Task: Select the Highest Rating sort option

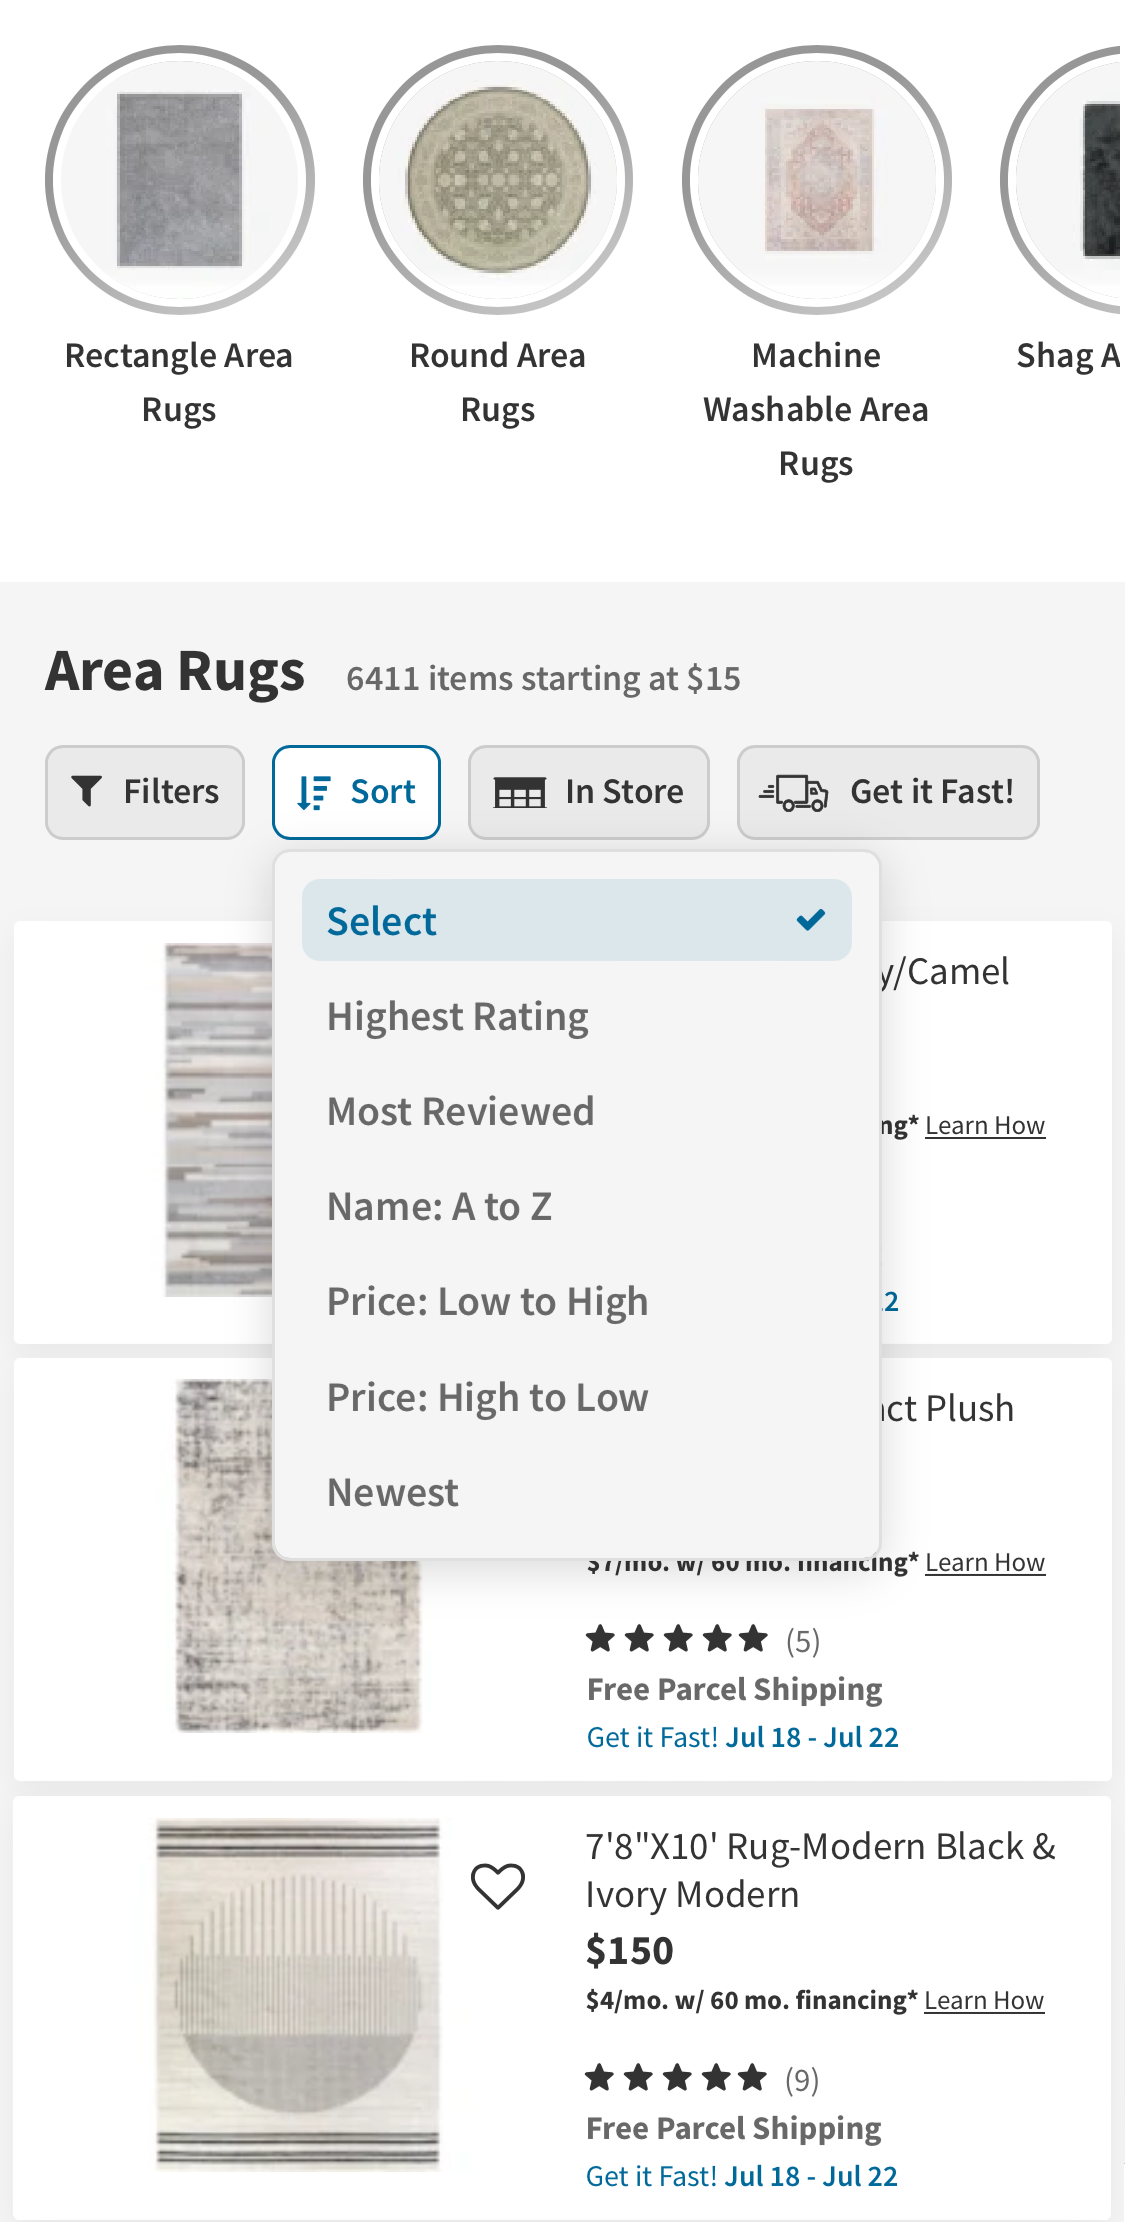Action: coord(458,1015)
